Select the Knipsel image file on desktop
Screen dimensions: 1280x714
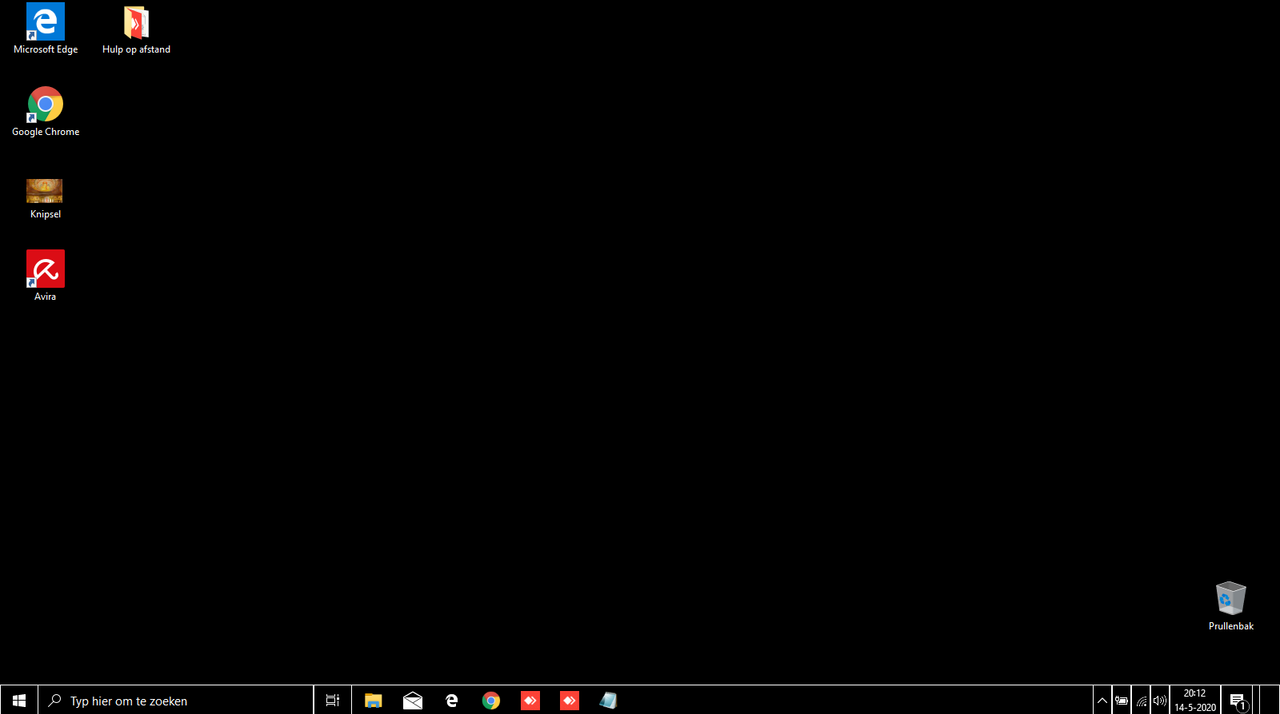45,198
